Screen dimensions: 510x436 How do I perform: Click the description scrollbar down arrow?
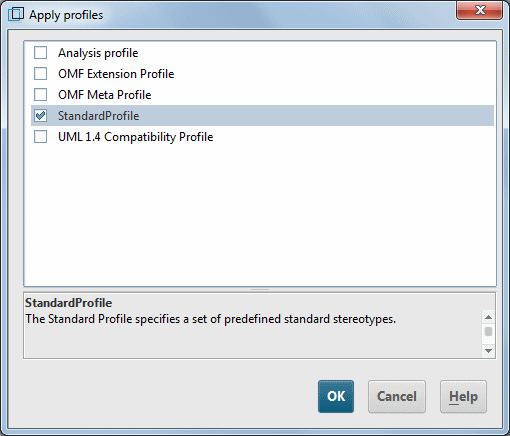click(x=488, y=351)
